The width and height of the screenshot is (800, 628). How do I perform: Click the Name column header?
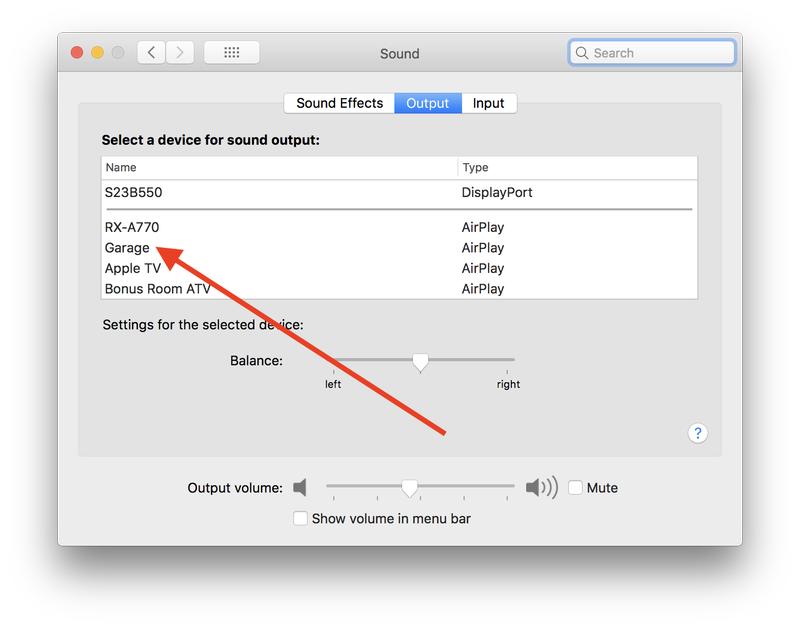[280, 167]
